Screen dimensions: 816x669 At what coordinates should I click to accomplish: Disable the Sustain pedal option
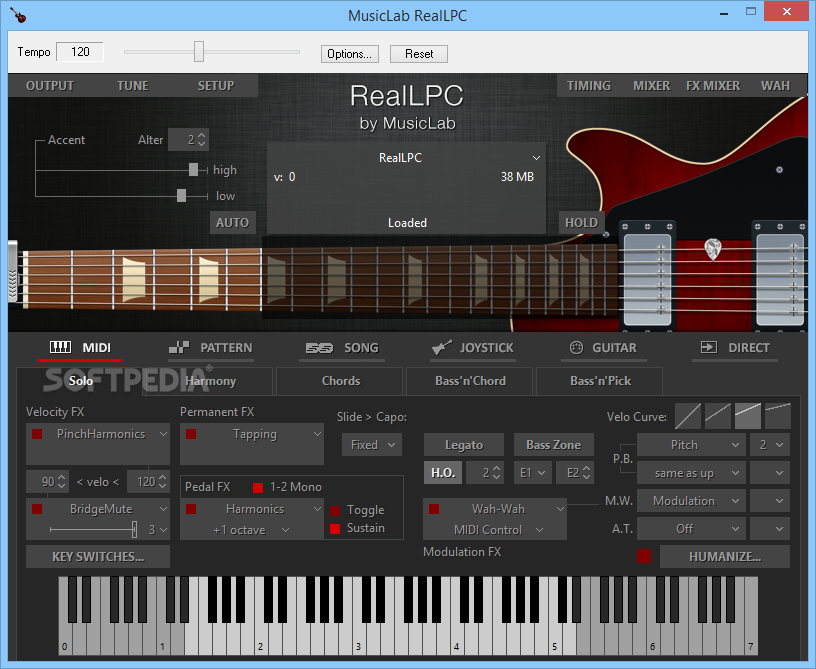click(335, 529)
